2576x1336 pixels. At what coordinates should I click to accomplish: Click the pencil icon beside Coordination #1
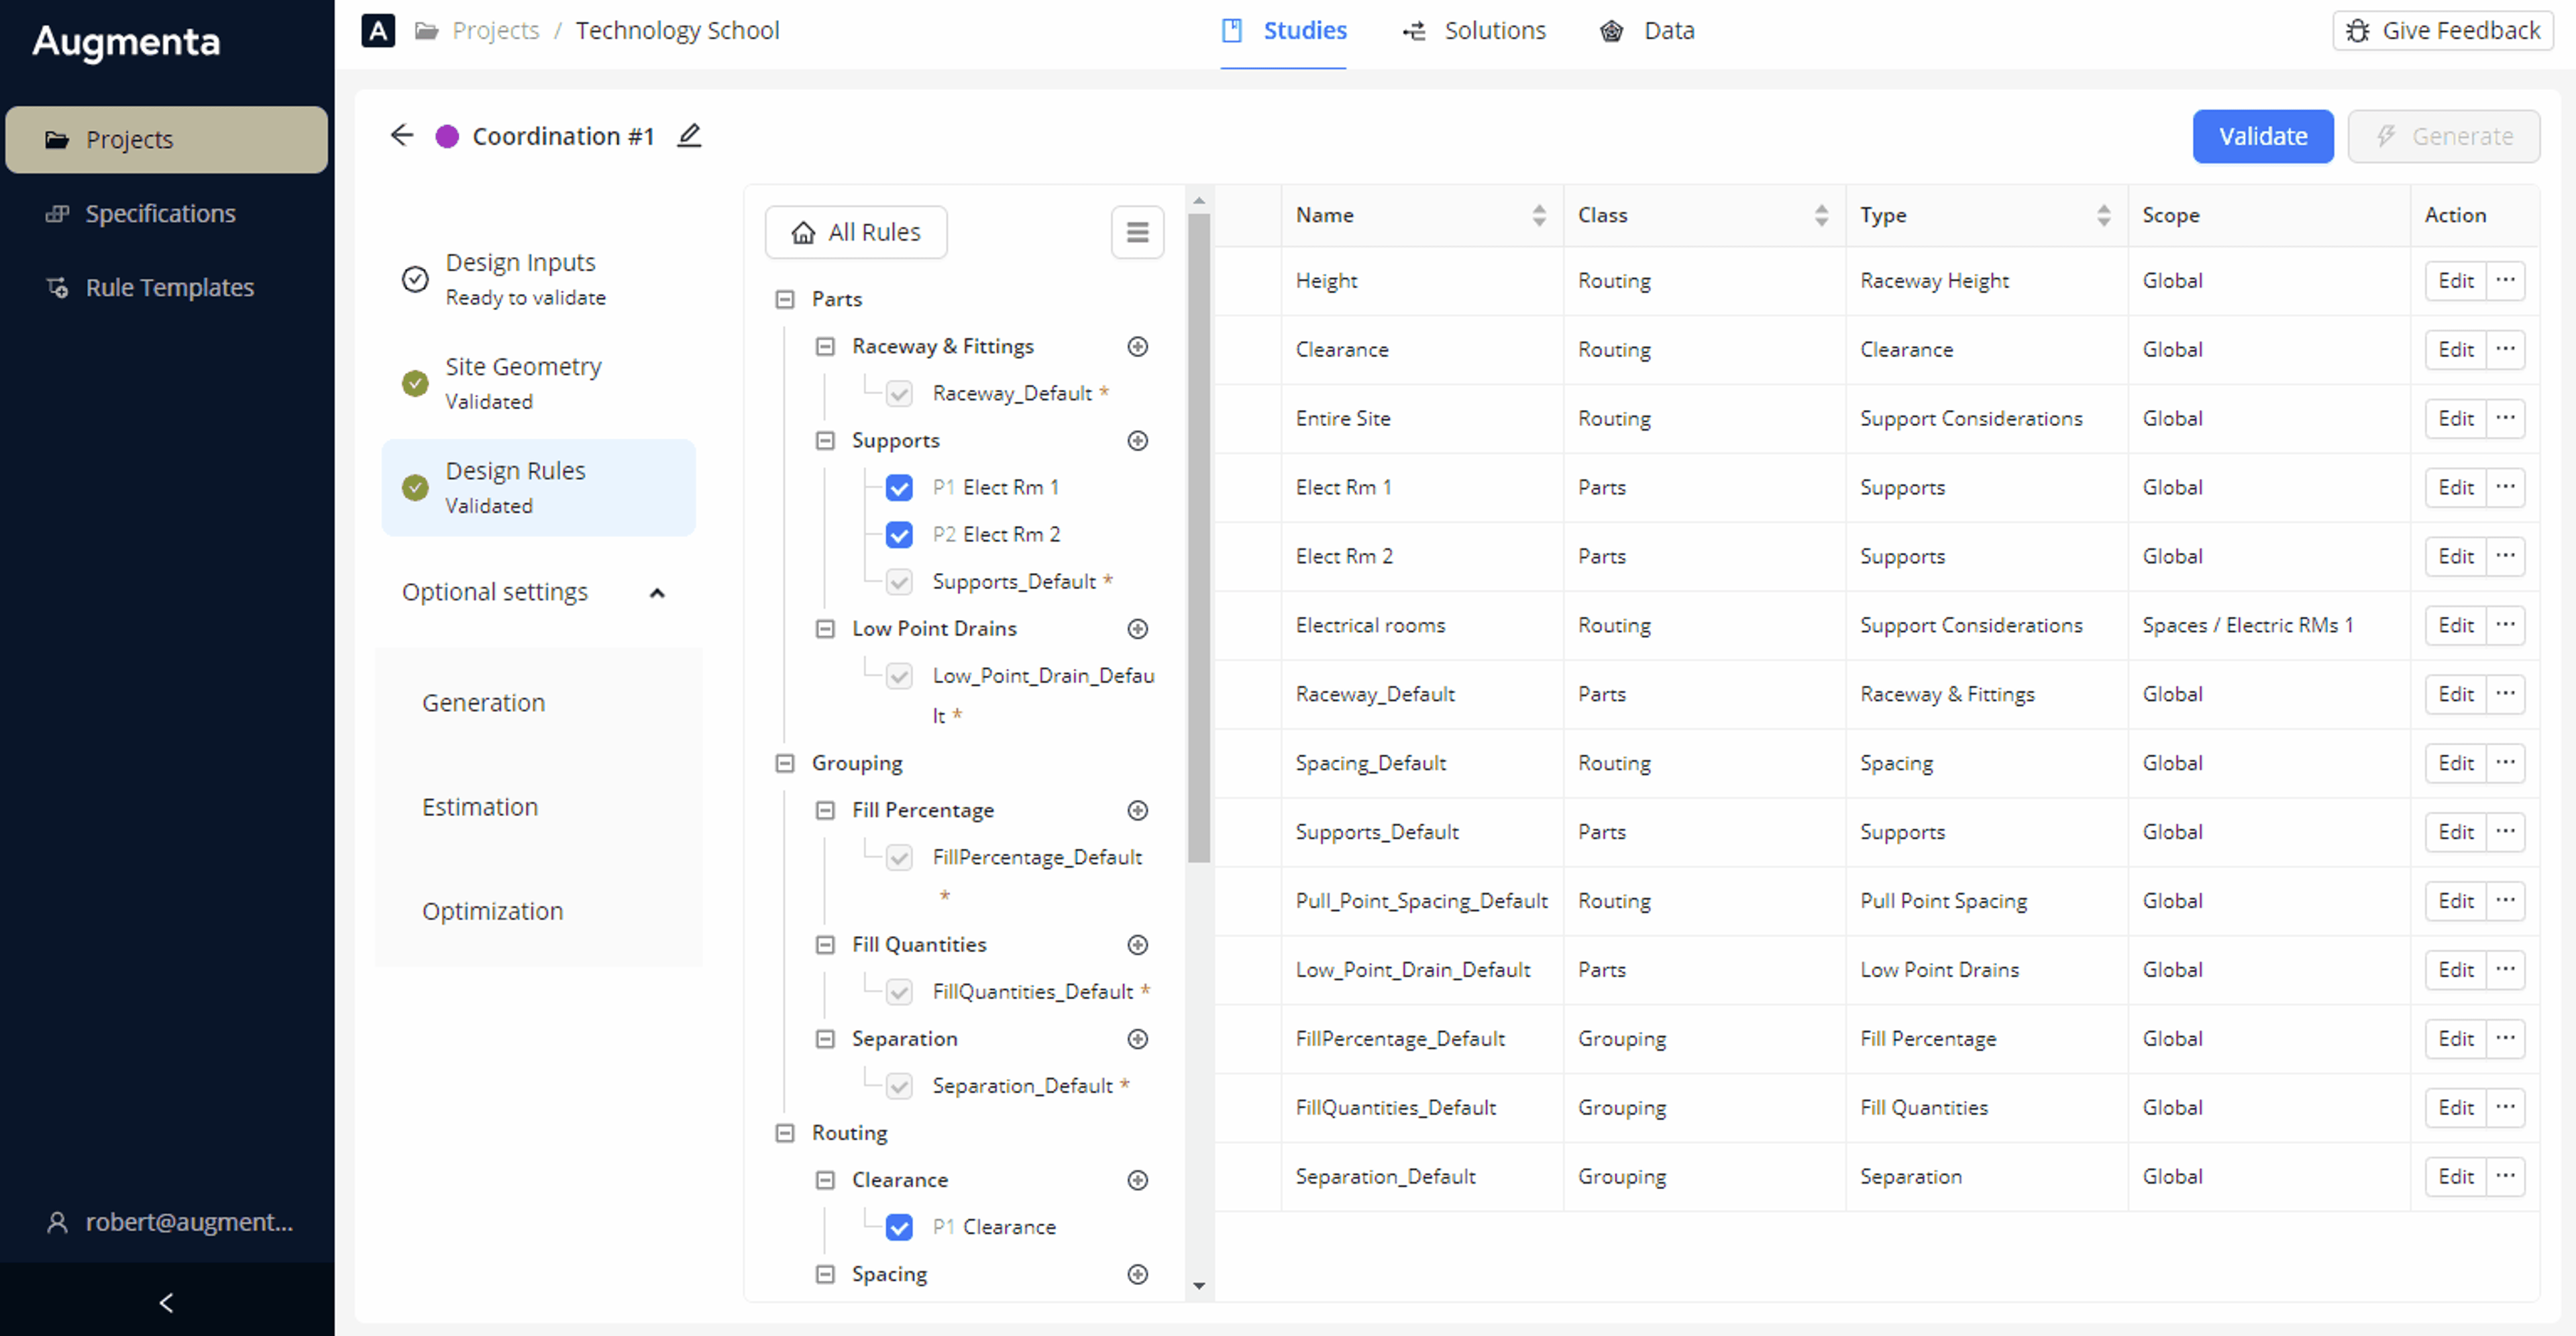689,135
